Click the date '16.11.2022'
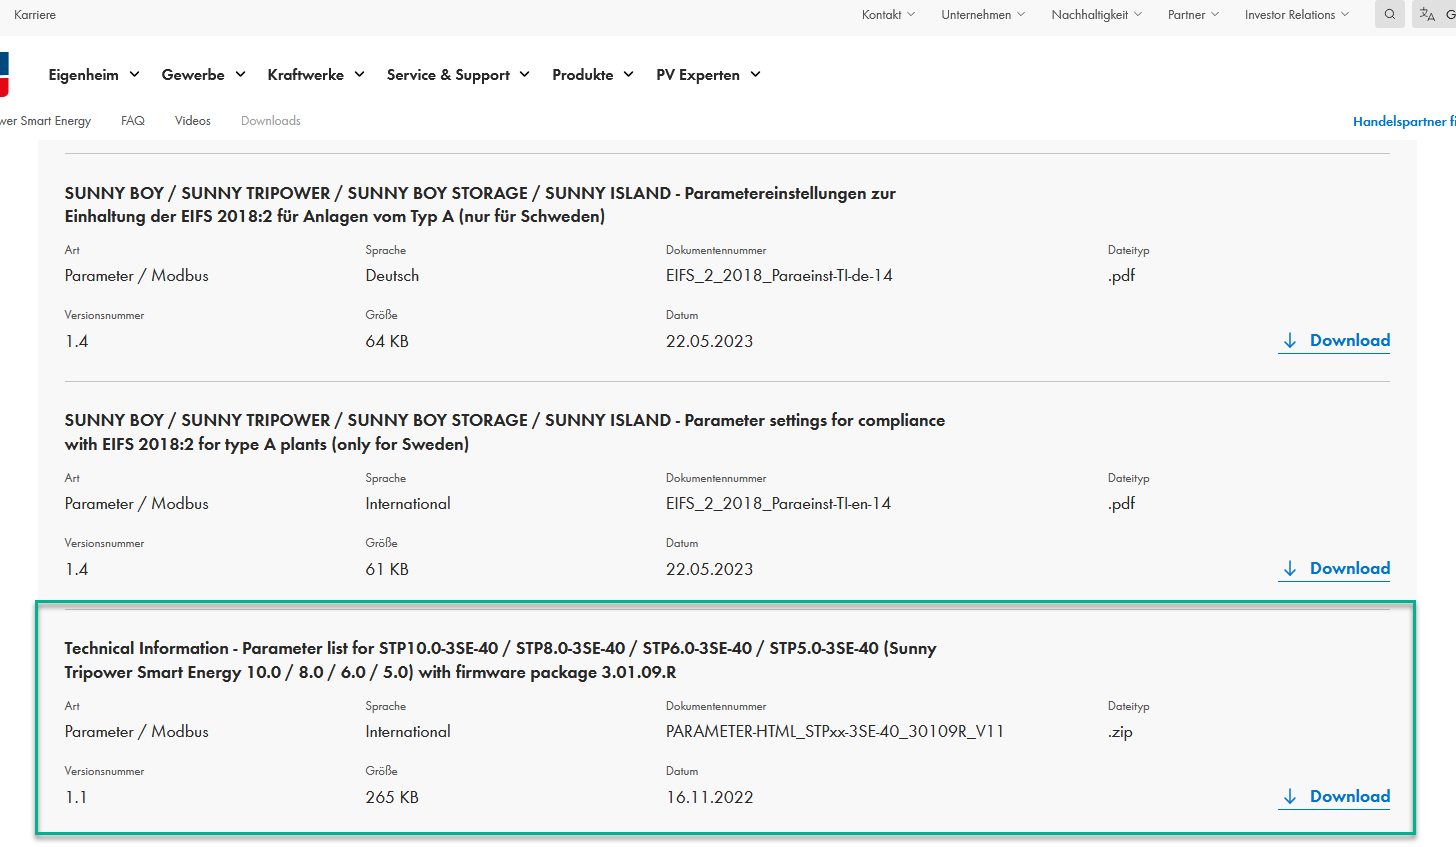This screenshot has height=847, width=1456. coord(710,798)
